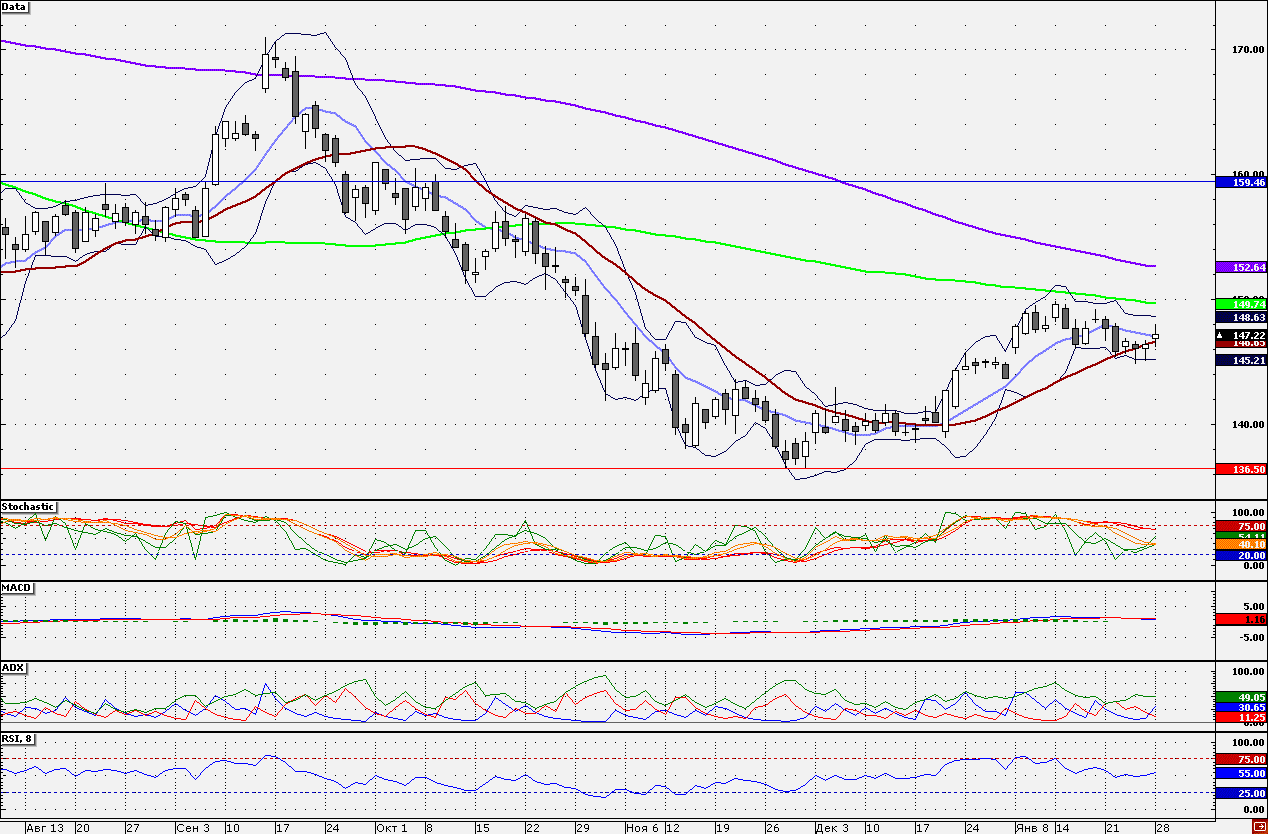Click the "Сен 3" date label
Image resolution: width=1268 pixels, height=834 pixels.
192,828
